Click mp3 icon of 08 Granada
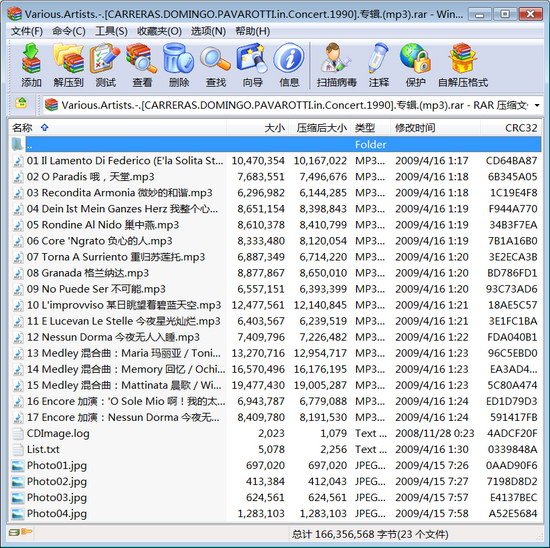The image size is (550, 548). 18,273
